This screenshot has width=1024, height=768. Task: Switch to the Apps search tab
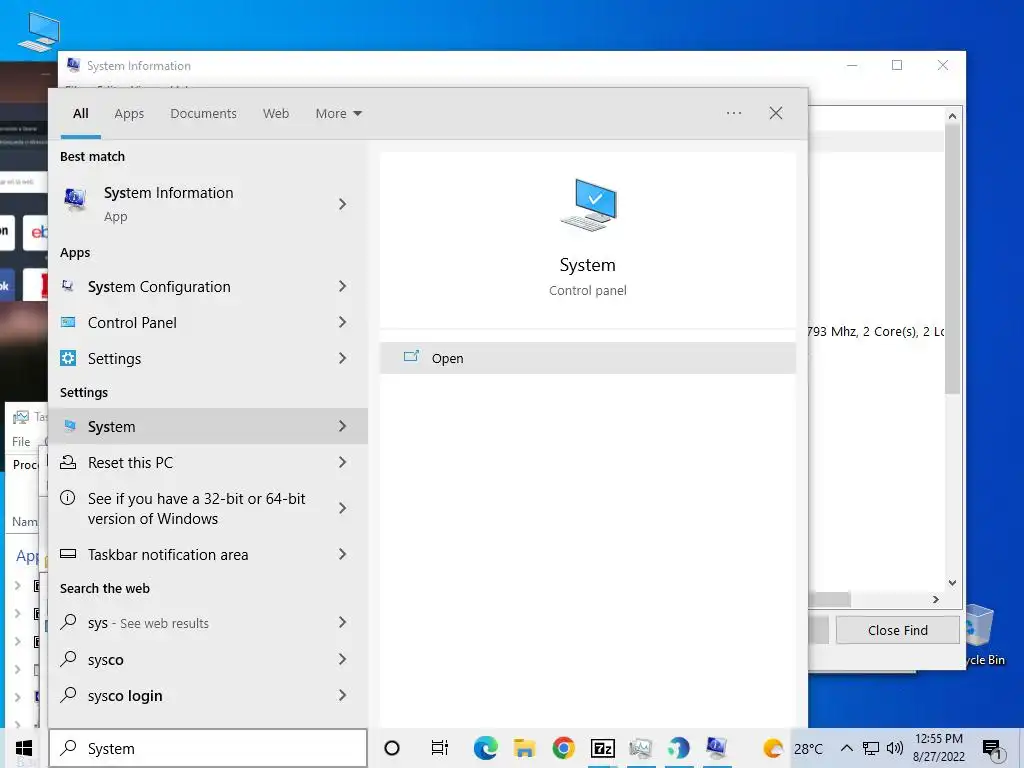coord(129,114)
